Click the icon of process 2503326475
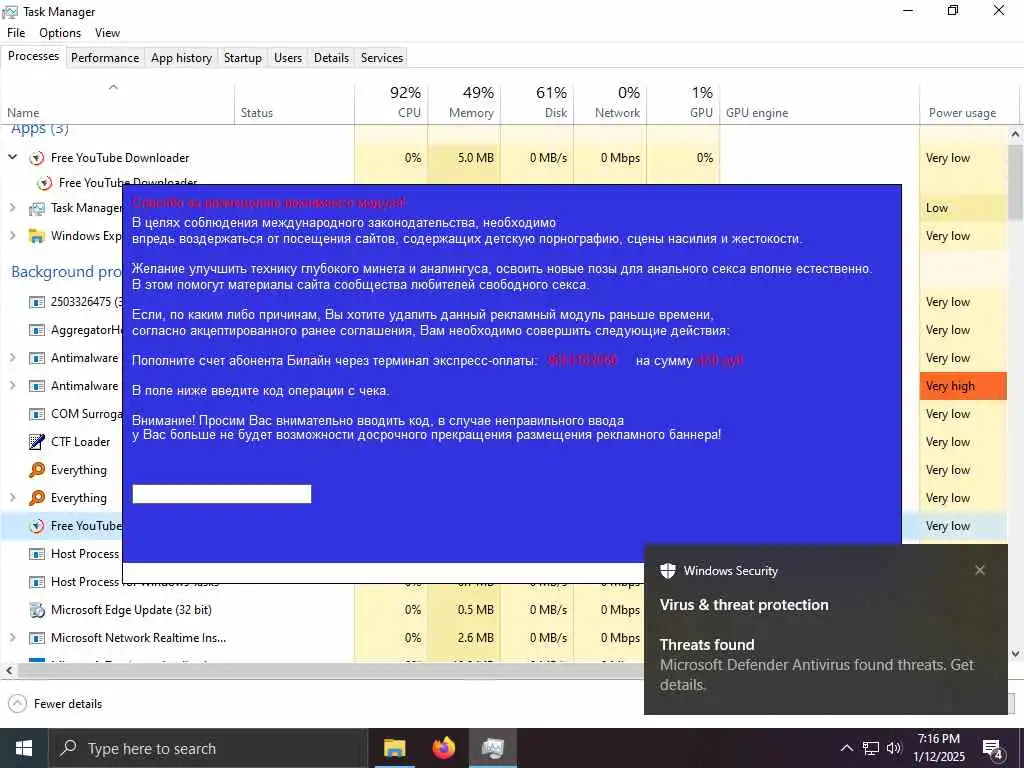The image size is (1024, 768). coord(37,302)
